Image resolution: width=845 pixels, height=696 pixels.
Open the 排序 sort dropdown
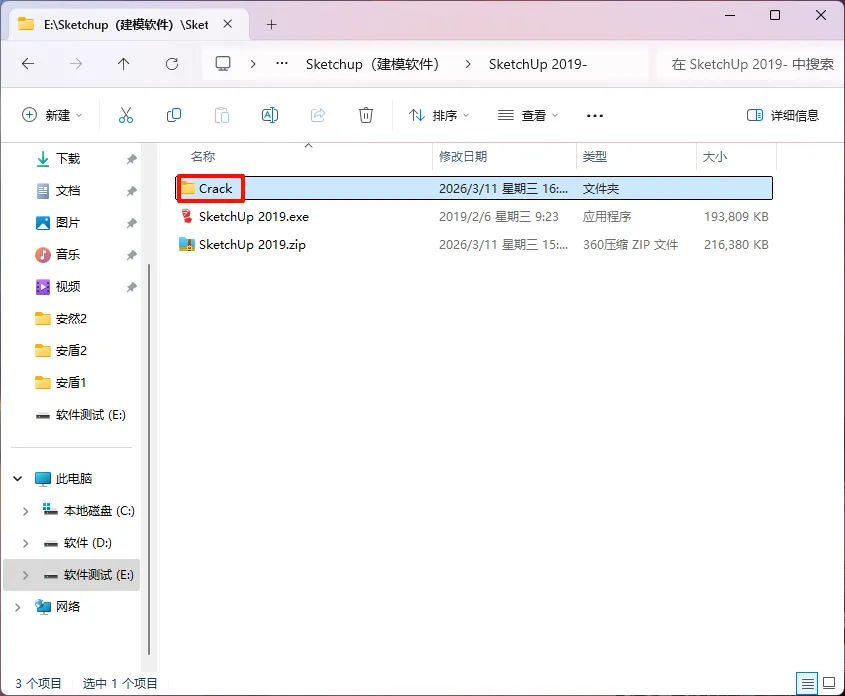pos(439,115)
